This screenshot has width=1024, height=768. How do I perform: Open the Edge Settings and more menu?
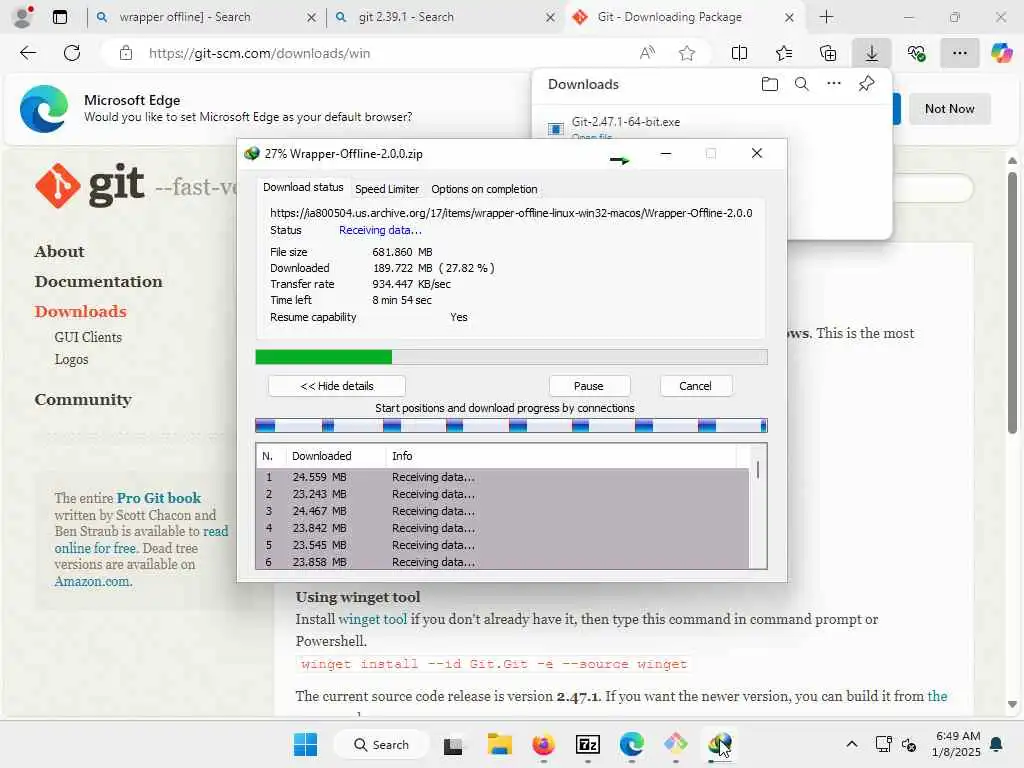pyautogui.click(x=959, y=53)
